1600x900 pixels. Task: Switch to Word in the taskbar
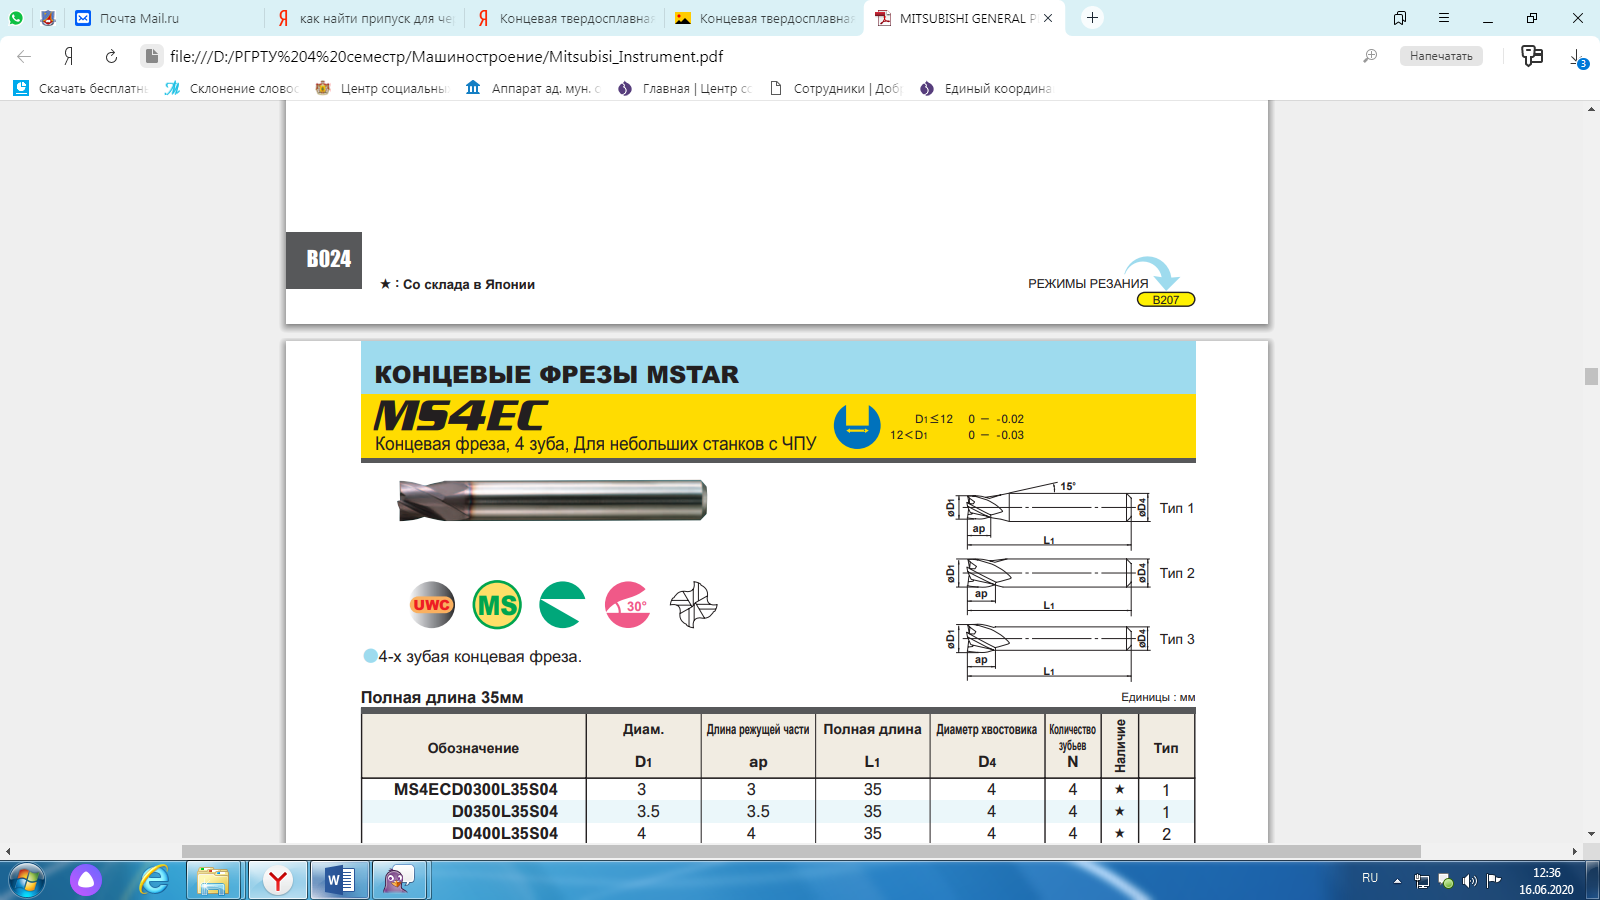(x=340, y=880)
